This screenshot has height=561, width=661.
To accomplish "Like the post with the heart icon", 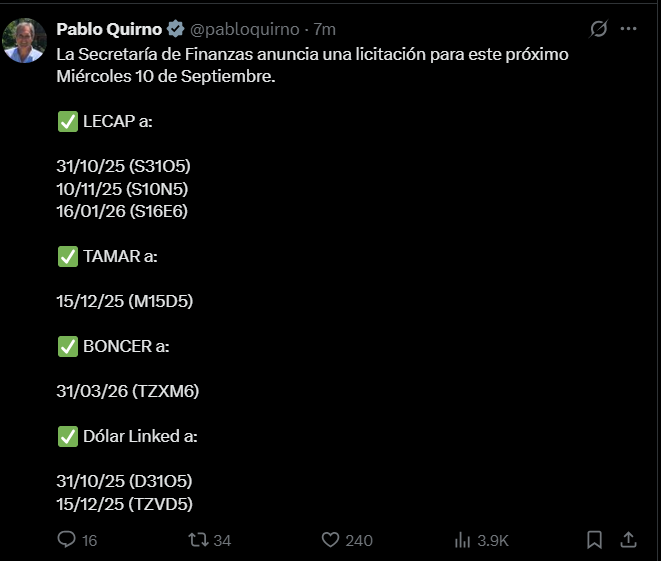I will [331, 540].
